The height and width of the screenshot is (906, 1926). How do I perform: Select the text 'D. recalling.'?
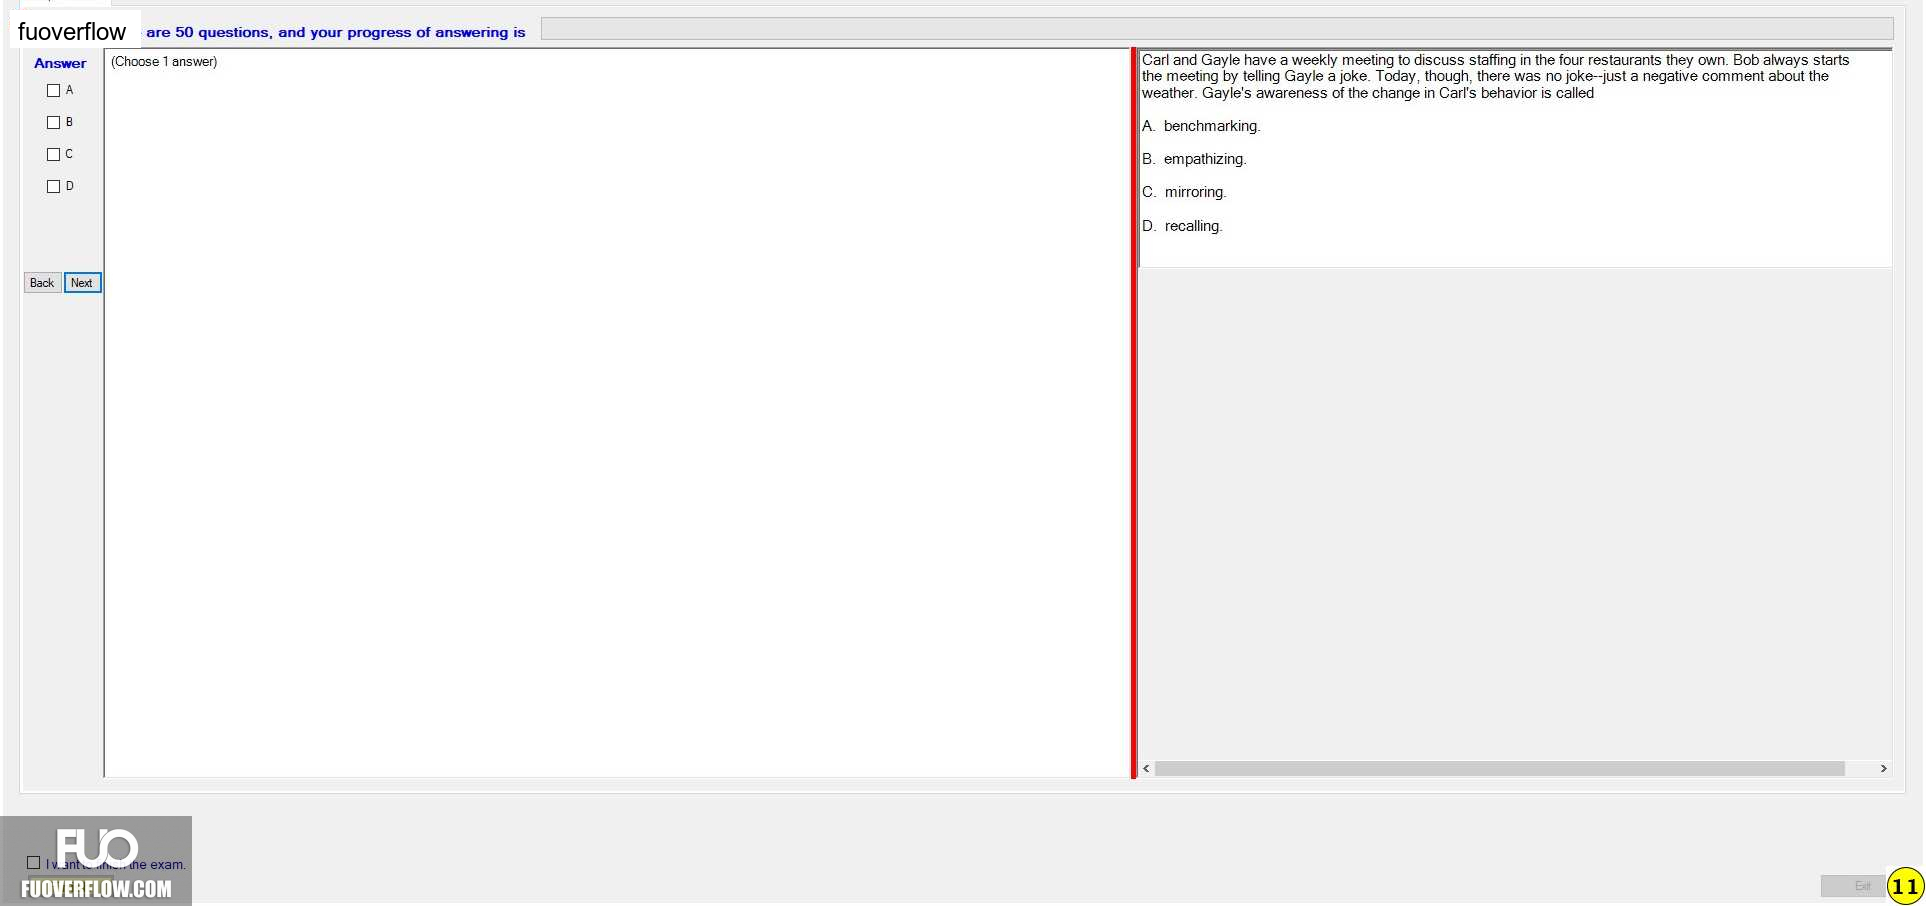point(1182,226)
